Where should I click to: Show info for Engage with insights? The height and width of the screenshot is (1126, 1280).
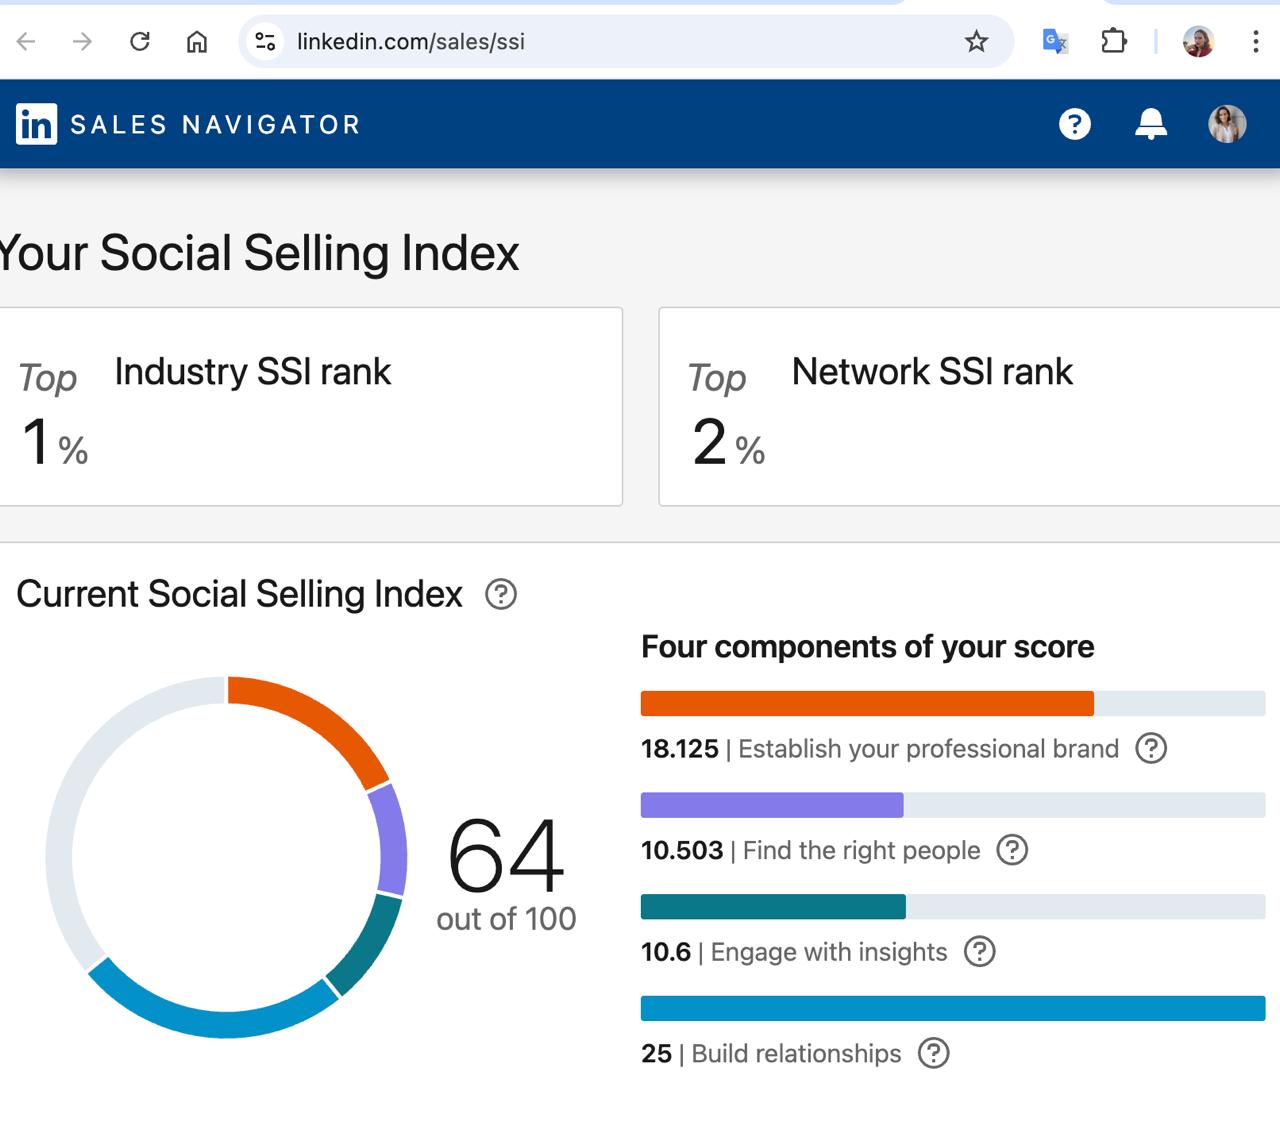979,951
